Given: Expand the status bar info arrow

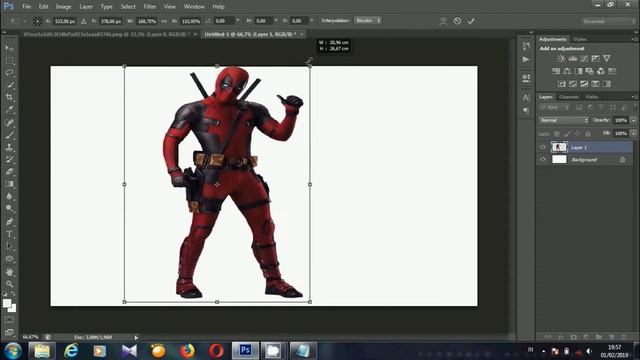Looking at the screenshot, I should point(136,338).
